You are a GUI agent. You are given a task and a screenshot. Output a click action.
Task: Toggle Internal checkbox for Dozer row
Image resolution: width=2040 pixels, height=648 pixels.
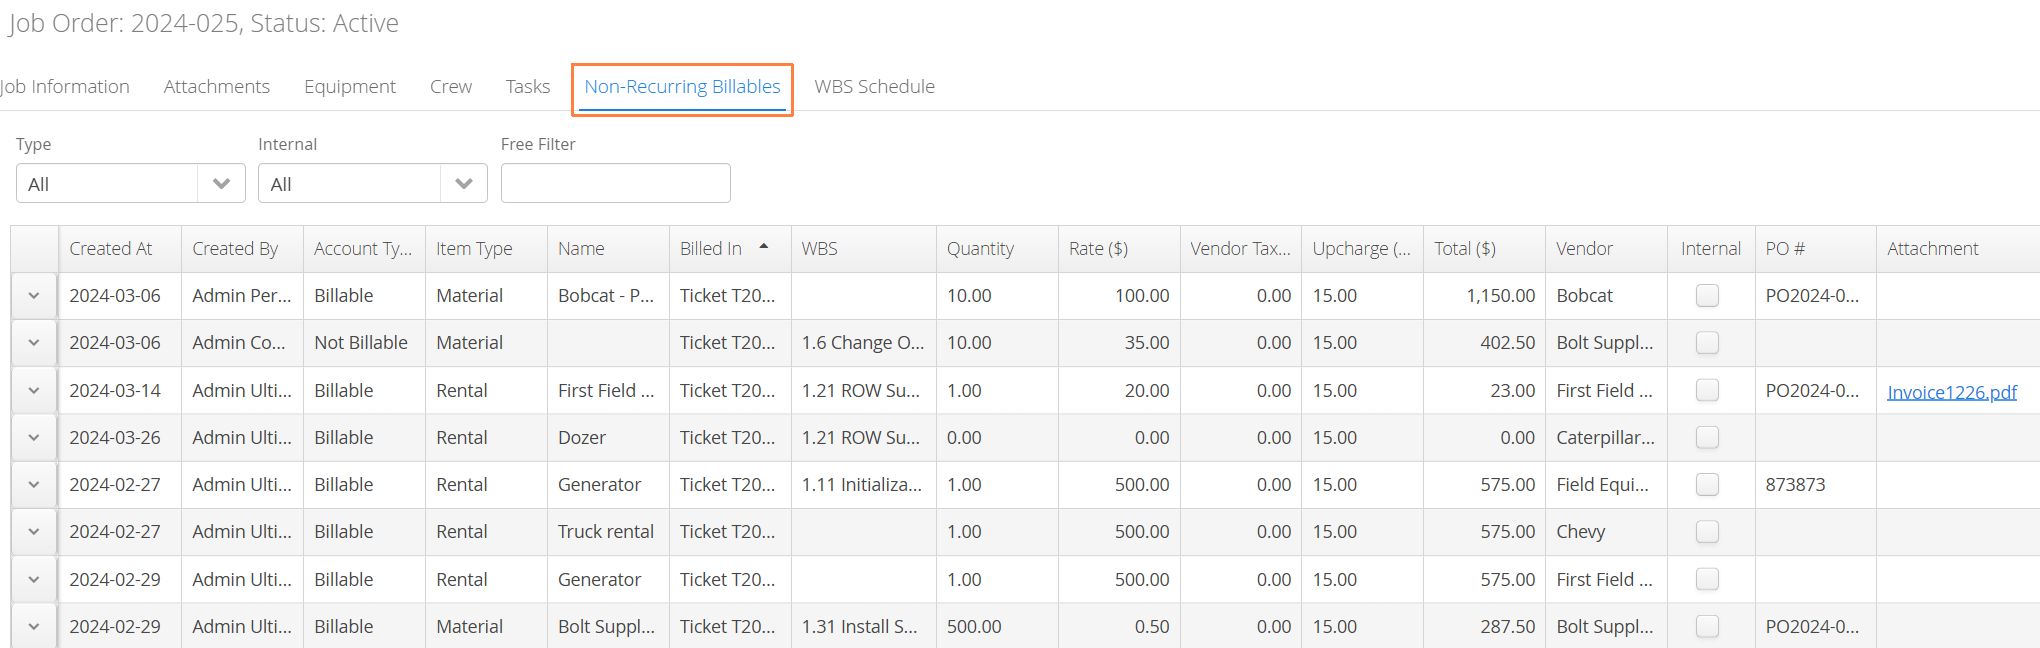(1708, 437)
